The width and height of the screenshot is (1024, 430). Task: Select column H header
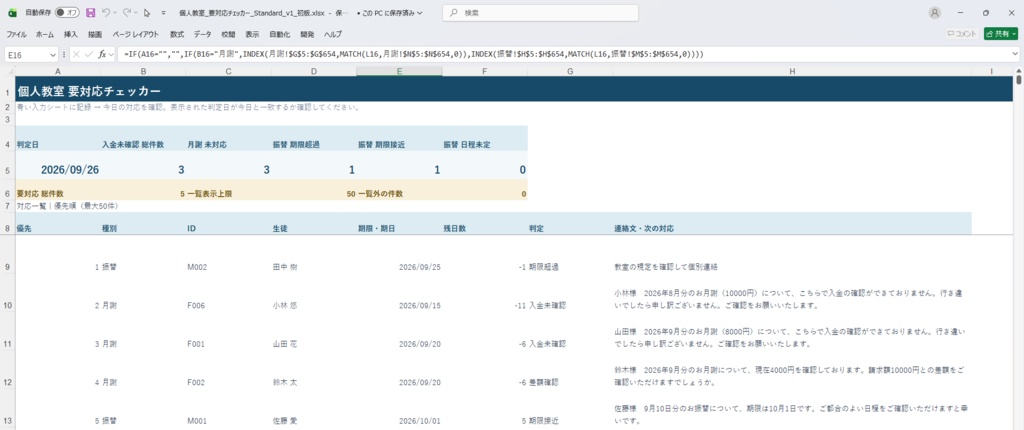[x=792, y=71]
